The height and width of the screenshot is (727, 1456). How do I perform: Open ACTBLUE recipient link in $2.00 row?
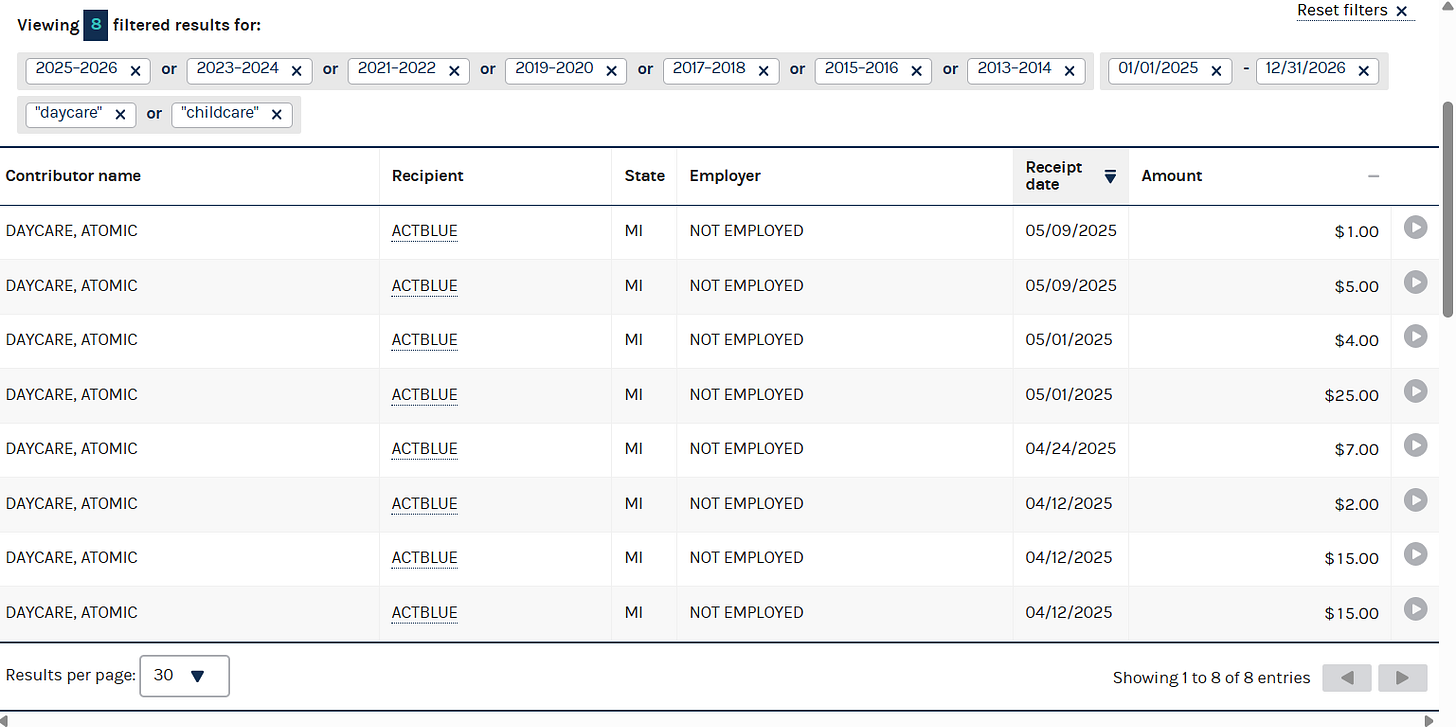tap(424, 504)
